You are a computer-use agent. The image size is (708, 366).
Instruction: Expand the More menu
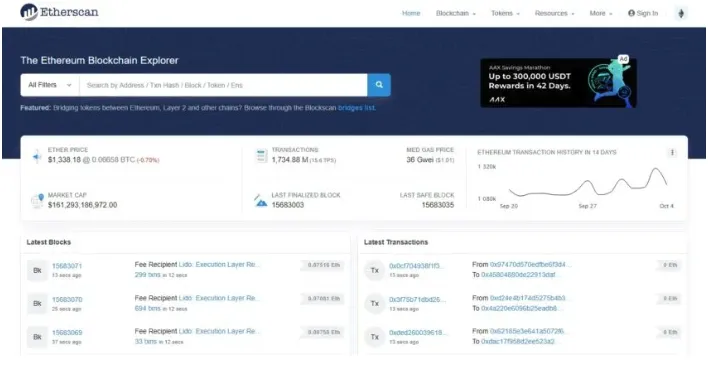601,14
